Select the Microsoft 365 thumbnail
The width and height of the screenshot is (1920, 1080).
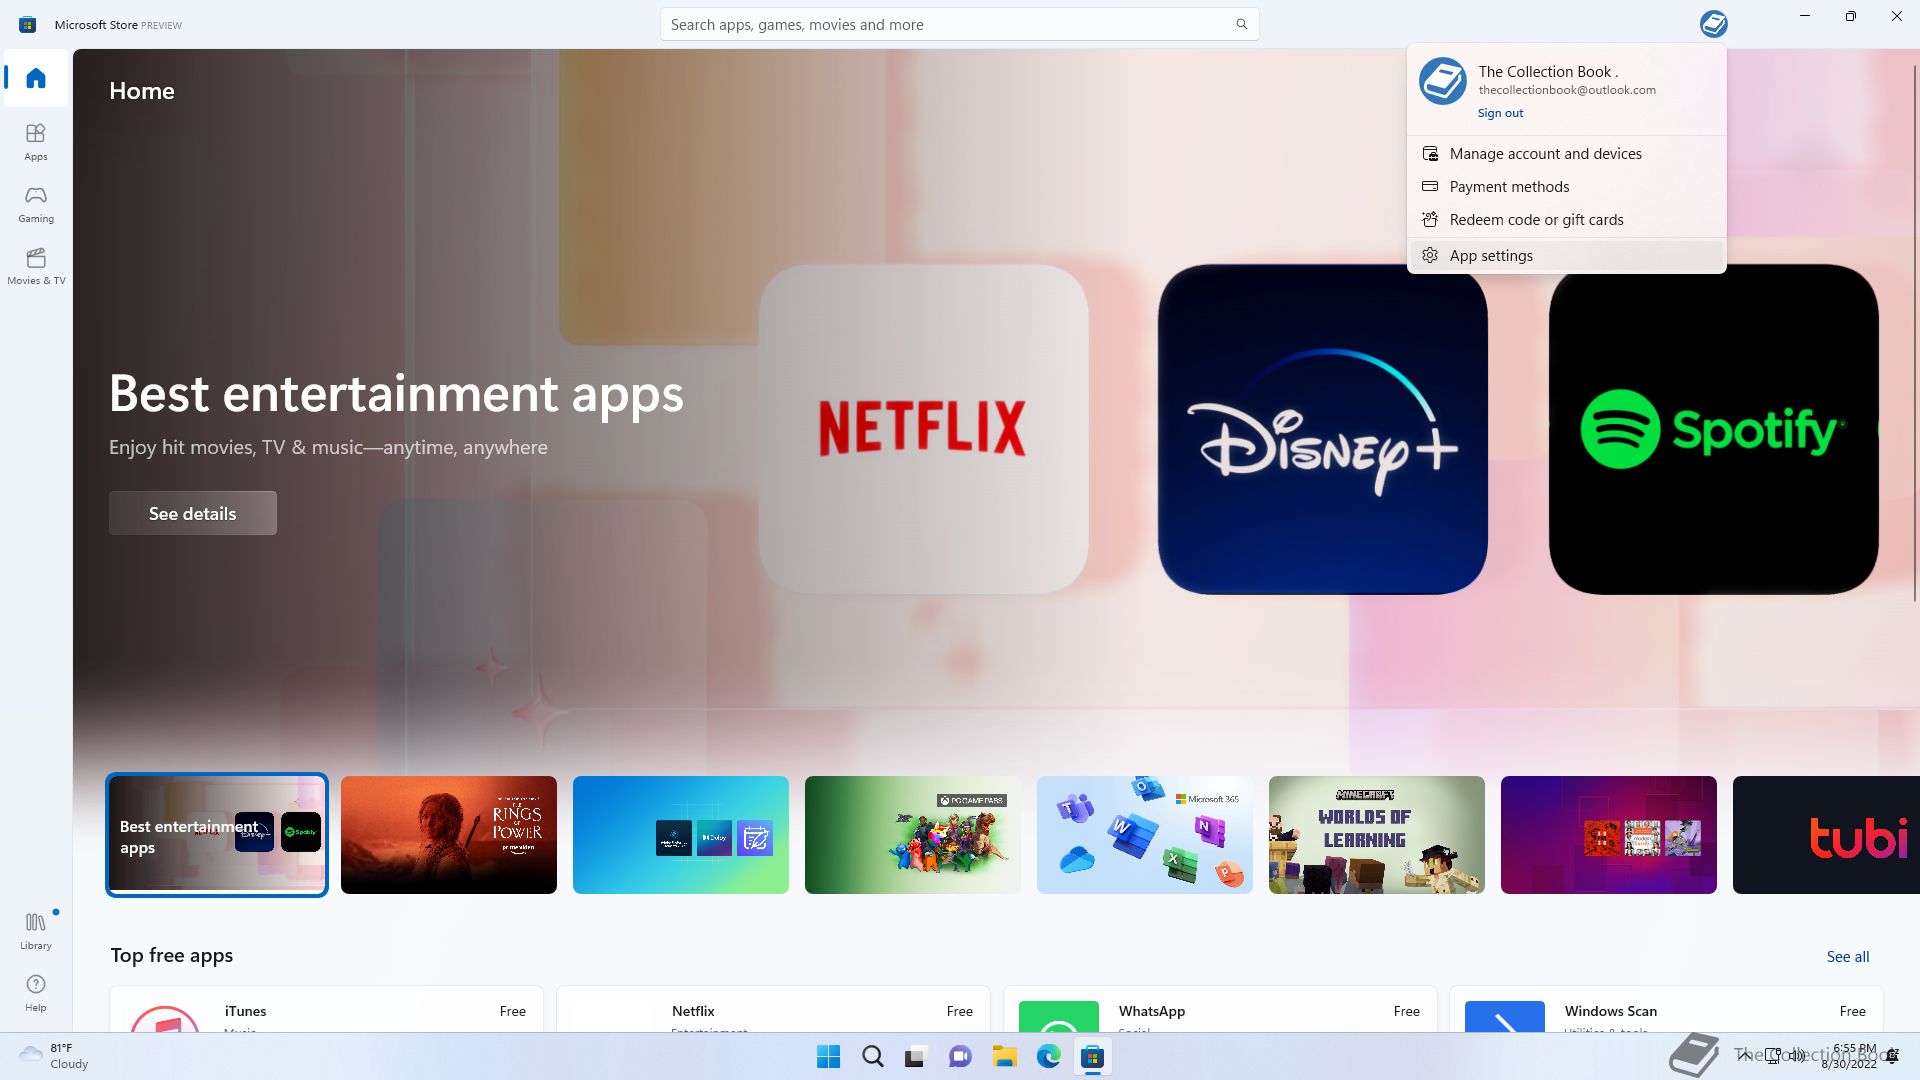(x=1145, y=835)
